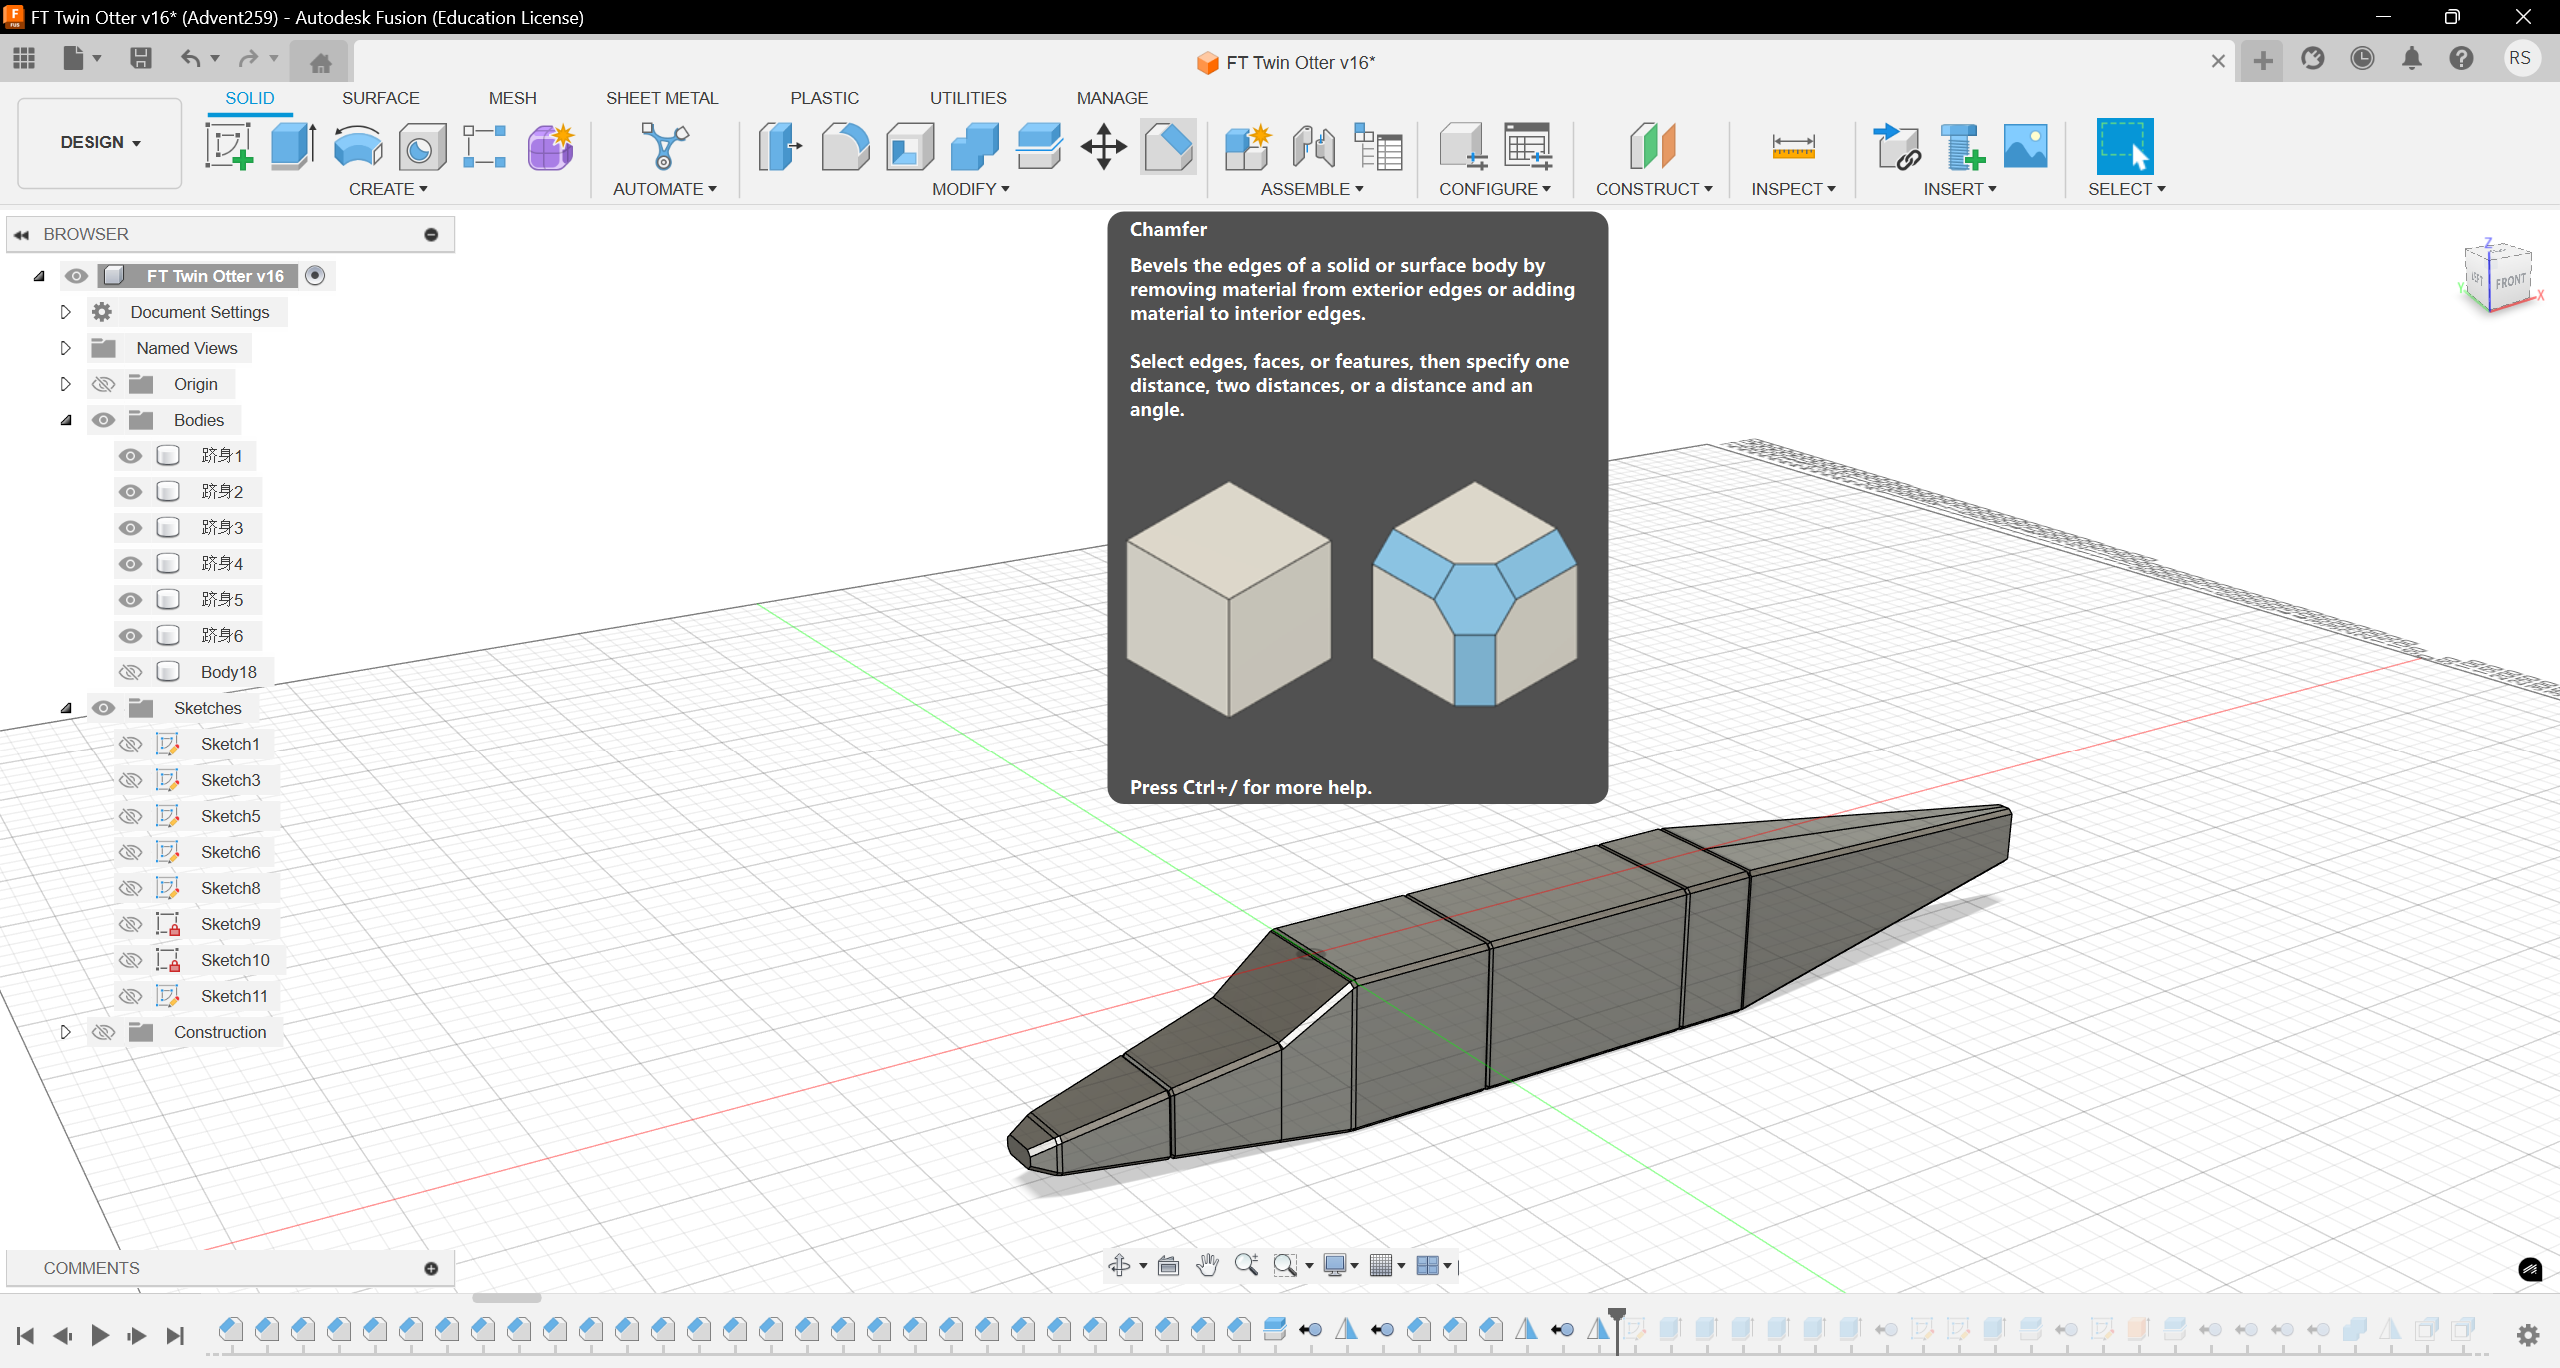Screen dimensions: 2560x1368
Task: Show Sketch1 in the browser
Action: [130, 744]
